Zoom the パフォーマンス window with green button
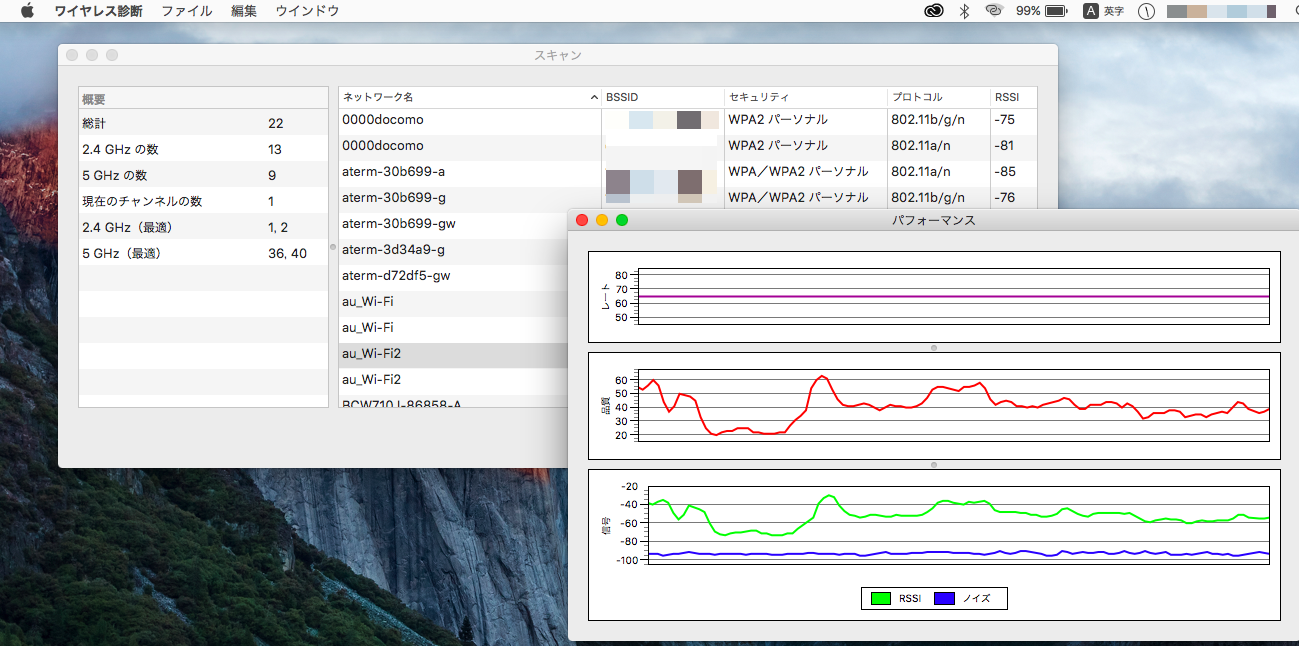This screenshot has height=646, width=1299. pyautogui.click(x=622, y=220)
